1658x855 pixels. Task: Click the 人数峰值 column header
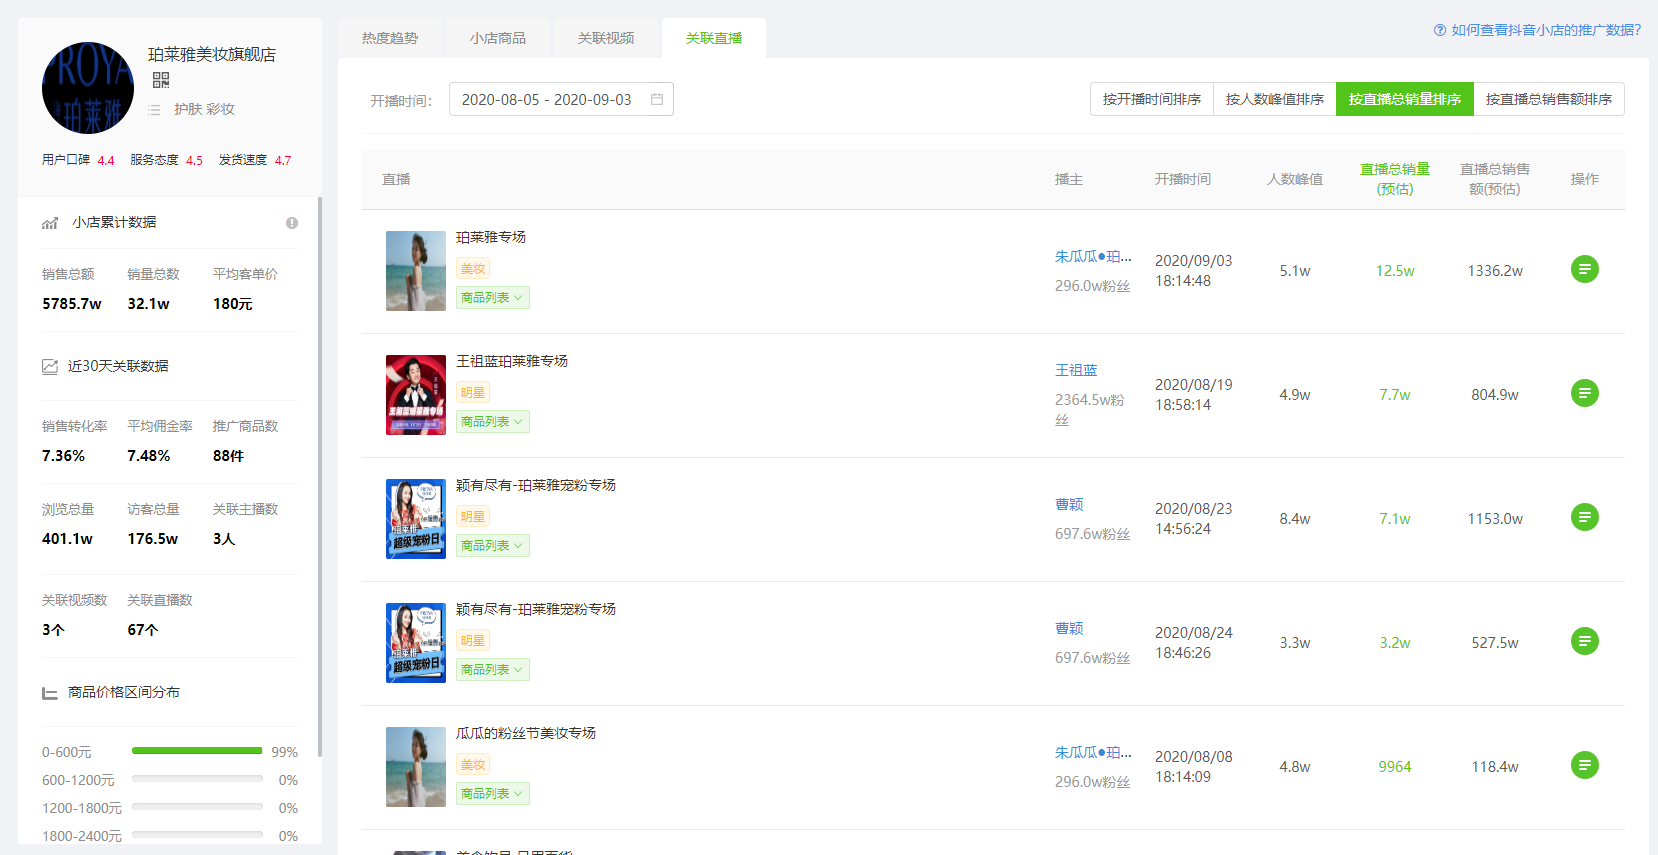click(1295, 179)
